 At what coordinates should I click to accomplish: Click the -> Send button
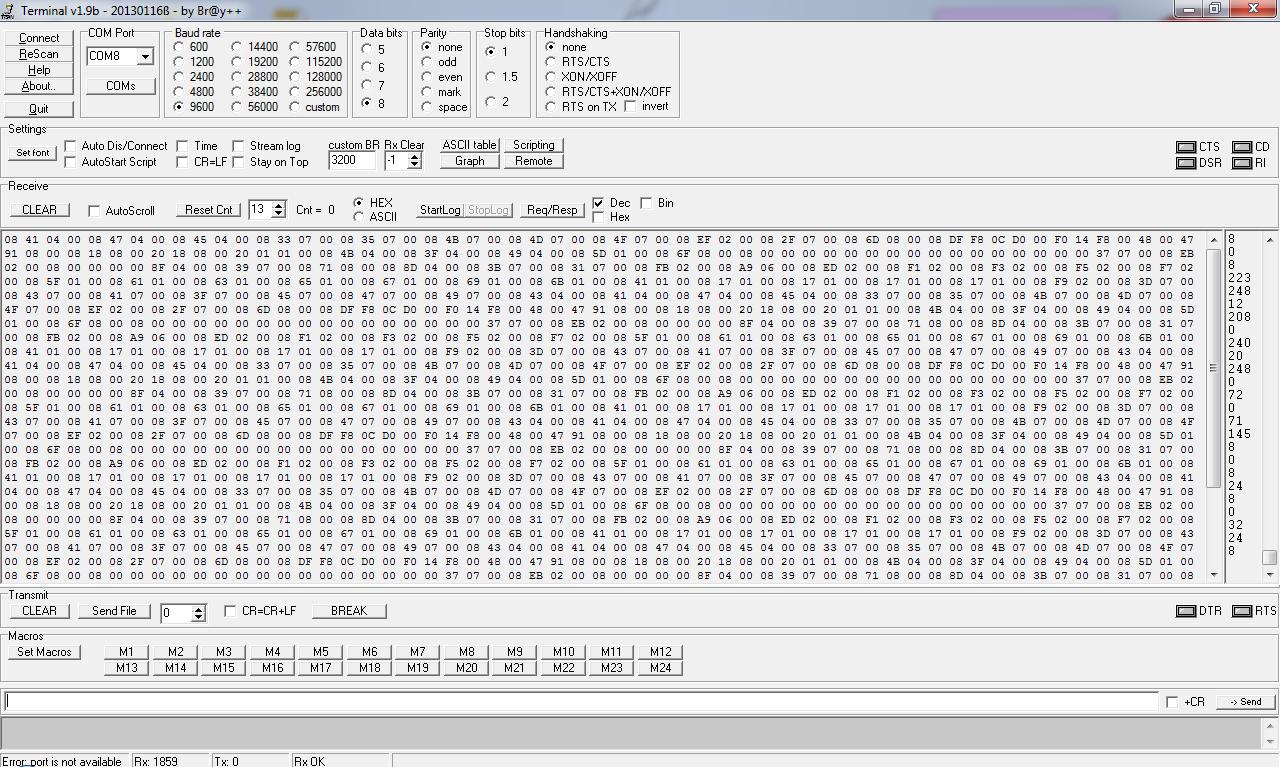point(1245,702)
